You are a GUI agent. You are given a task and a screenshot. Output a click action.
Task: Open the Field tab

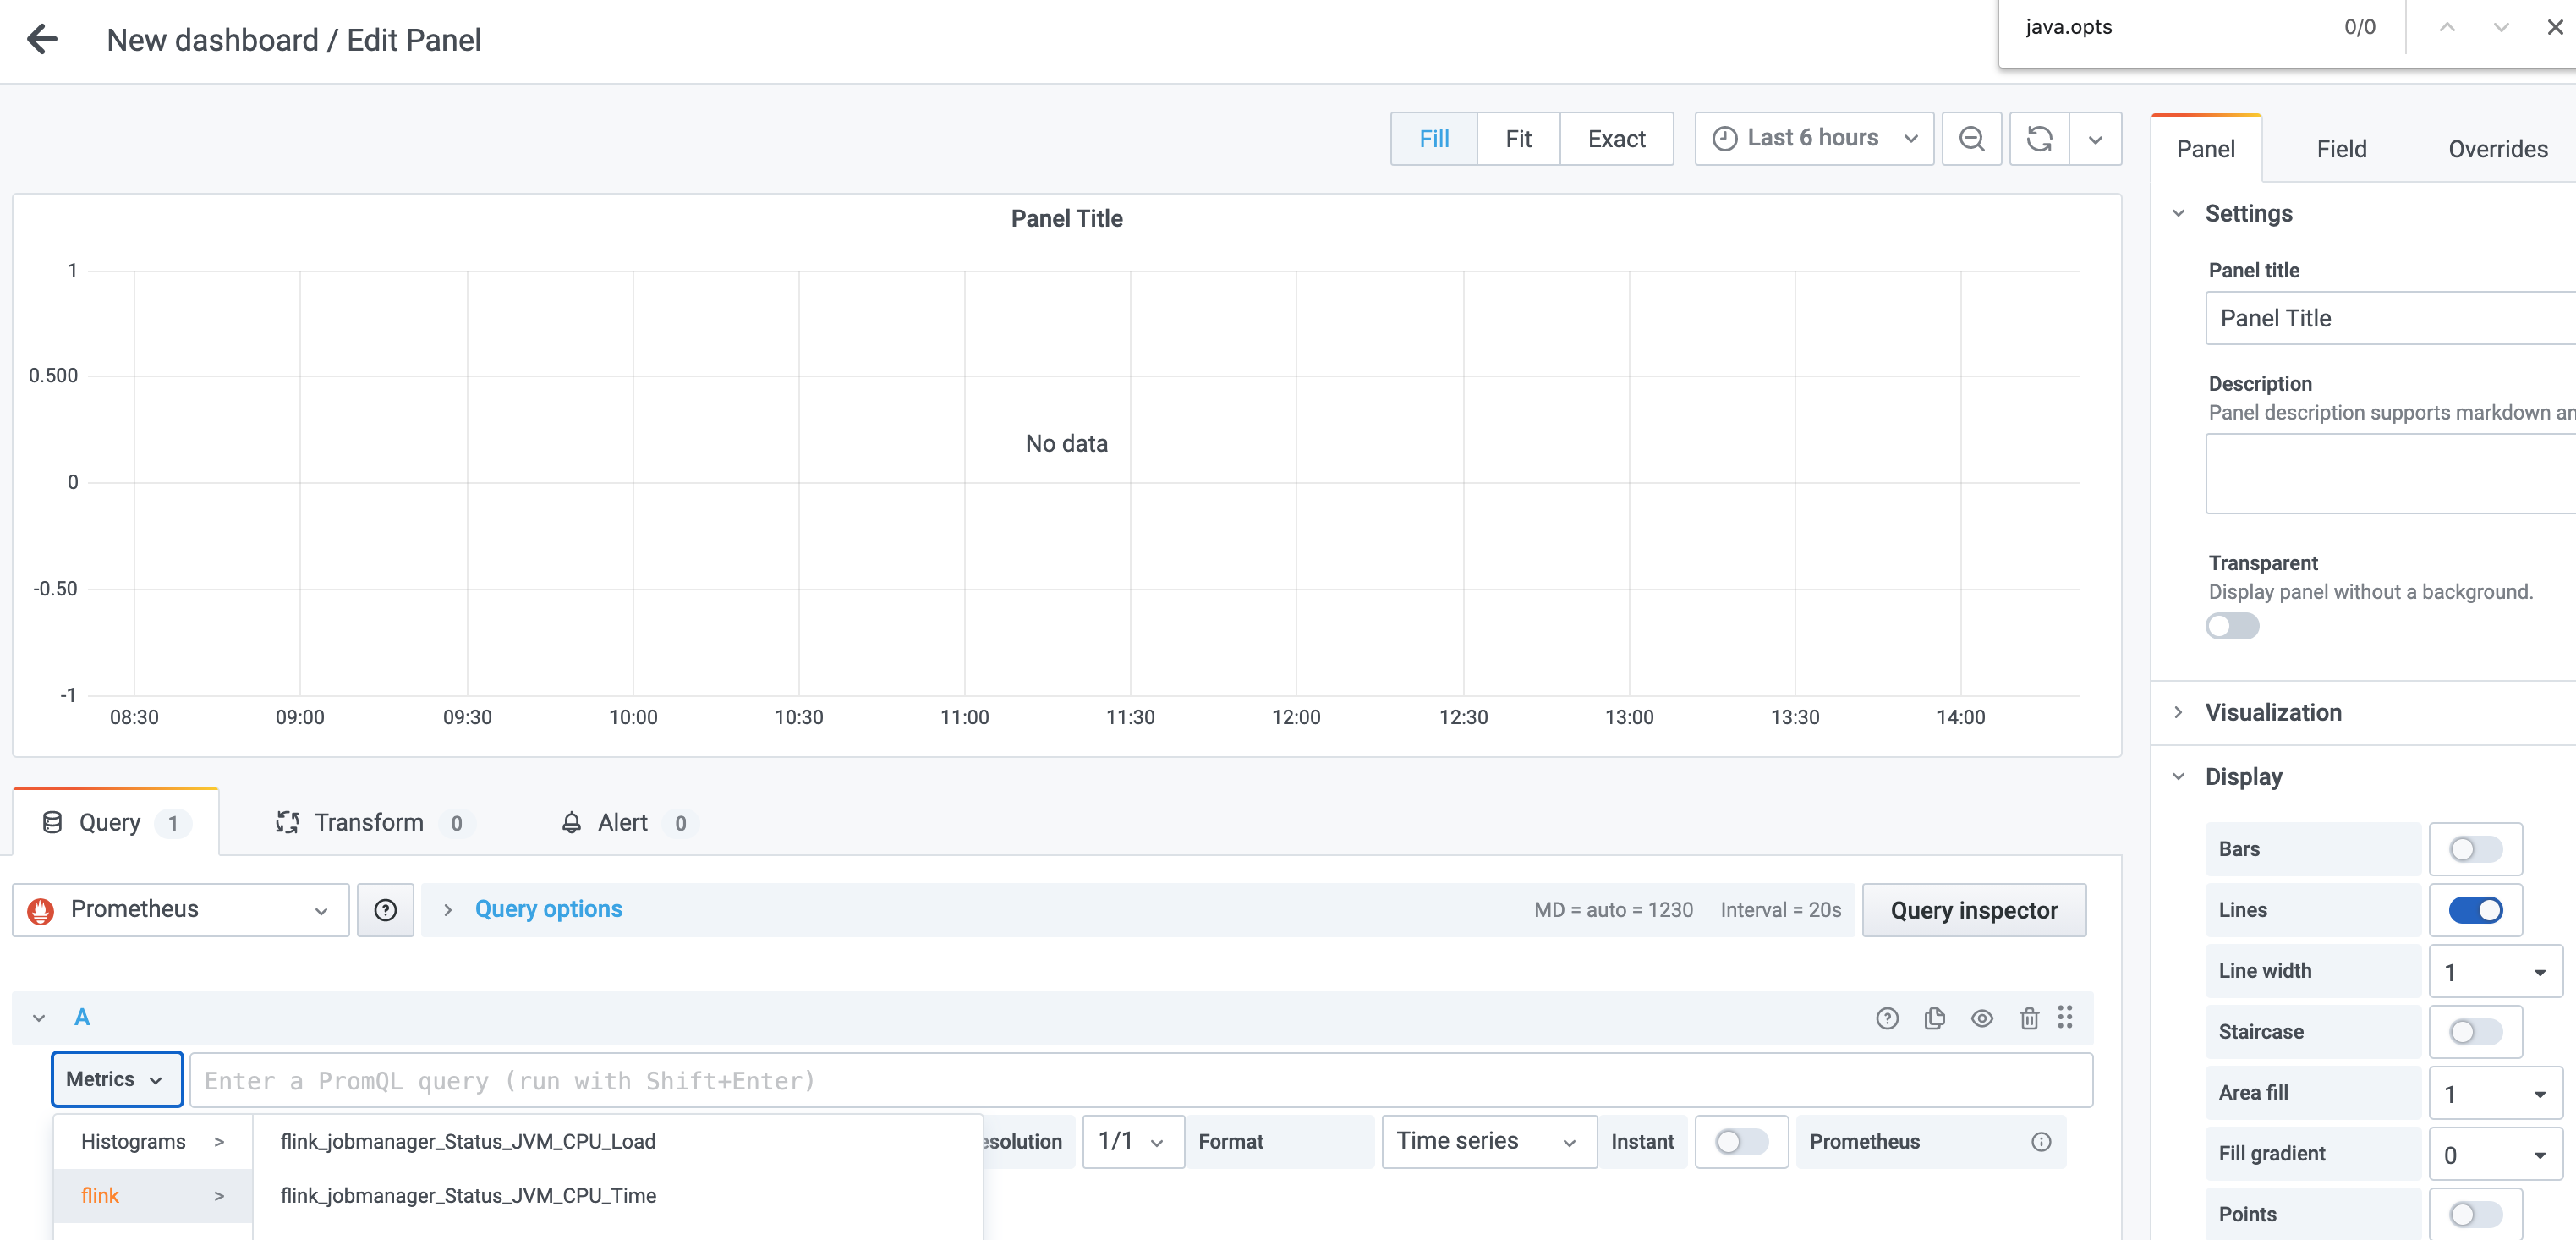coord(2340,149)
